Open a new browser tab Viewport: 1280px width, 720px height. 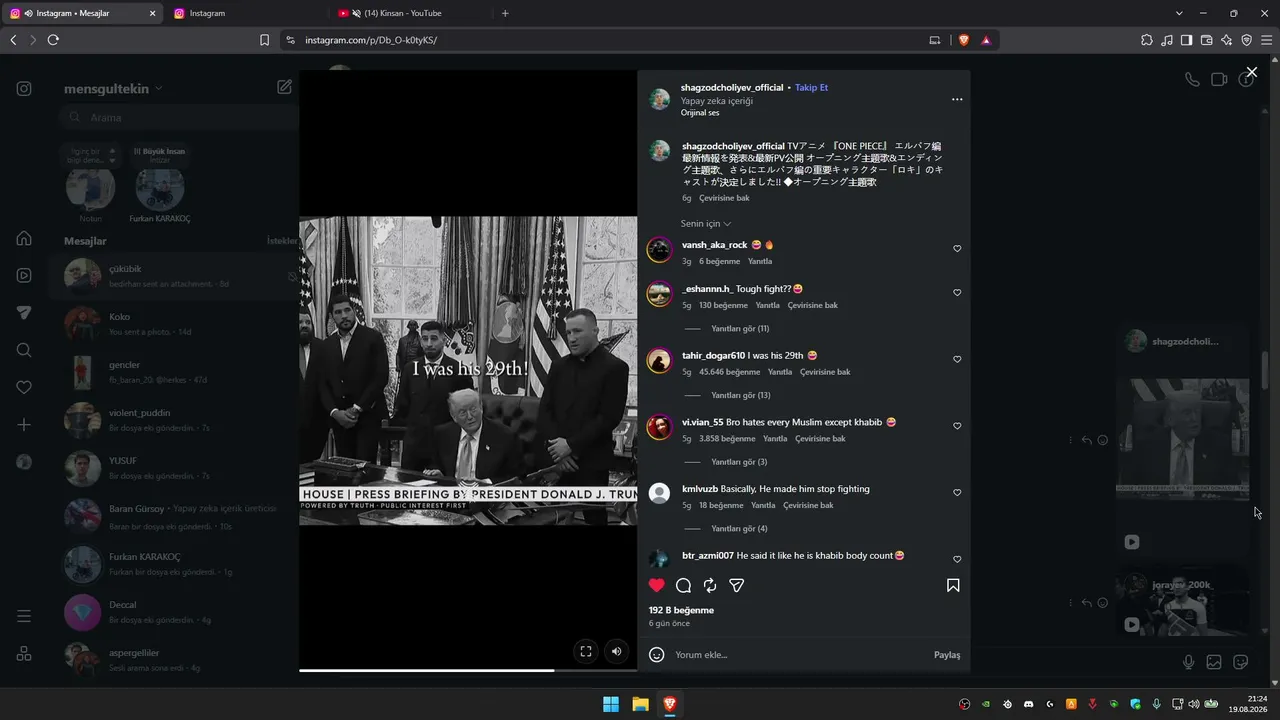pos(505,13)
